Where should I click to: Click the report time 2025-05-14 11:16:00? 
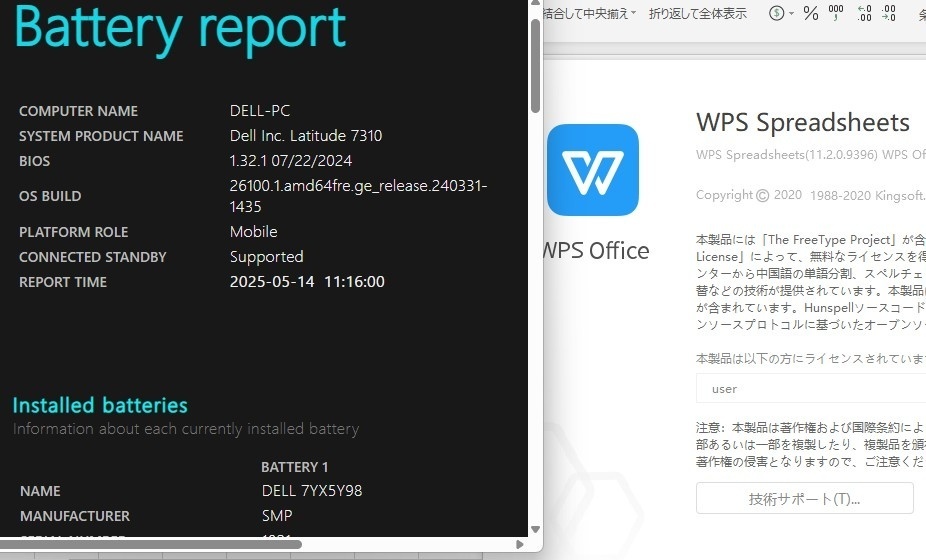click(307, 282)
